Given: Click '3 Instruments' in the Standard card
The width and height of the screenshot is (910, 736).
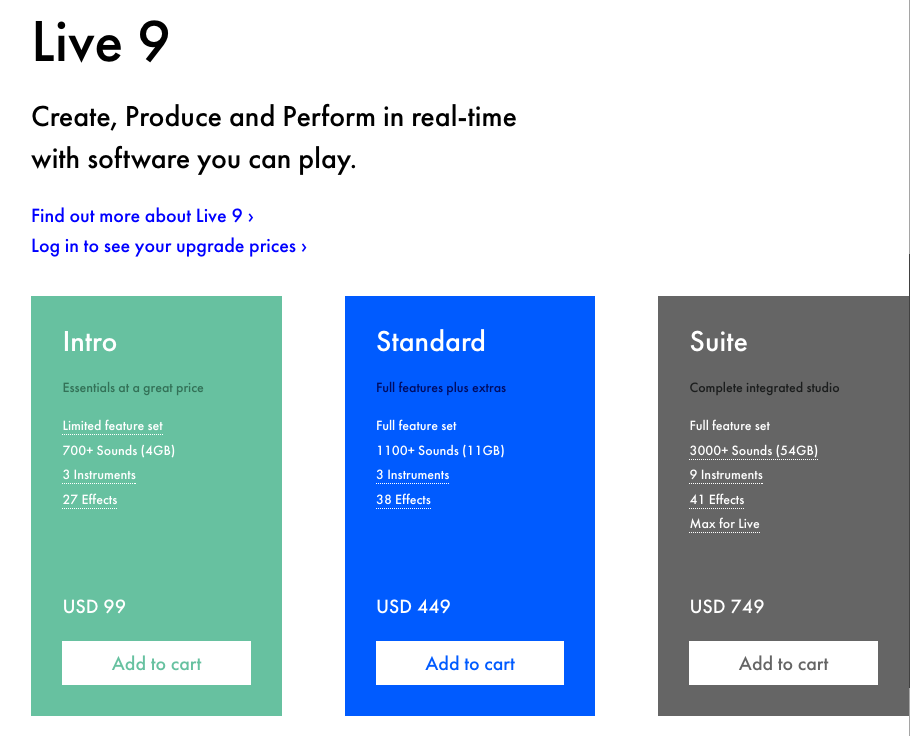Looking at the screenshot, I should [413, 475].
